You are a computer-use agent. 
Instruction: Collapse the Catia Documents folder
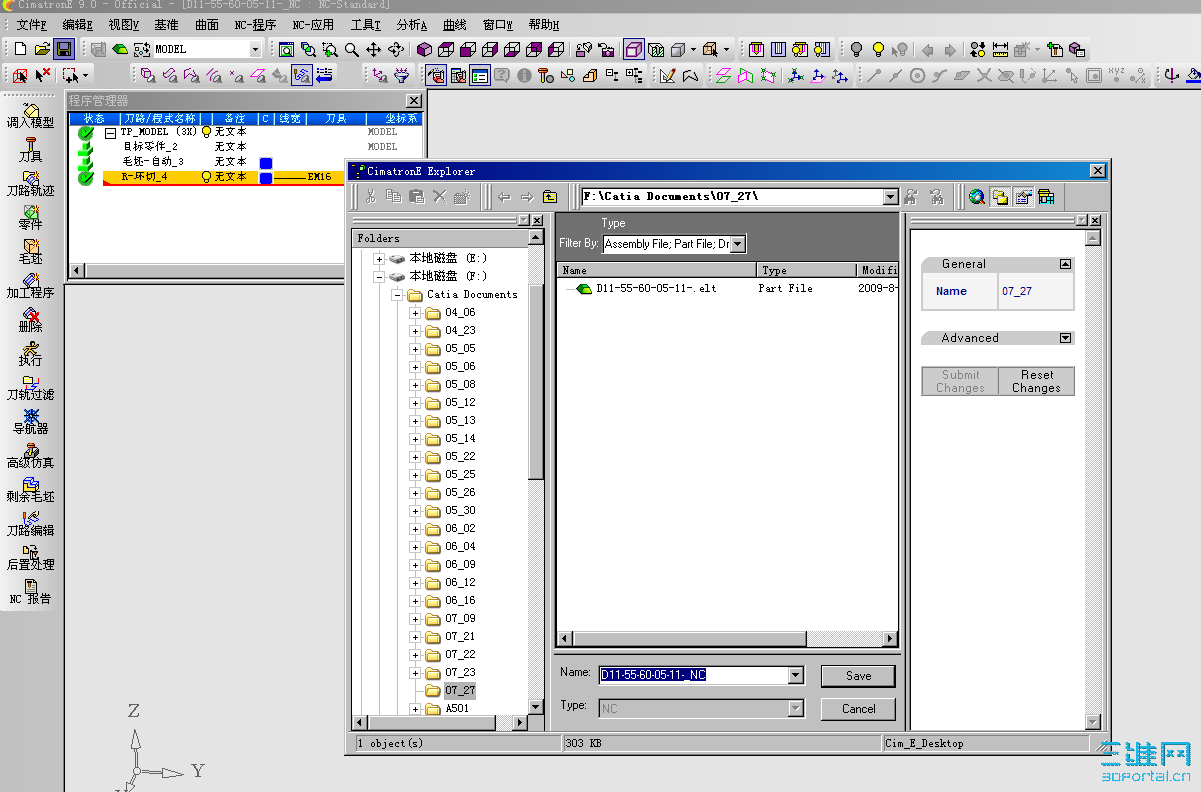click(x=397, y=295)
